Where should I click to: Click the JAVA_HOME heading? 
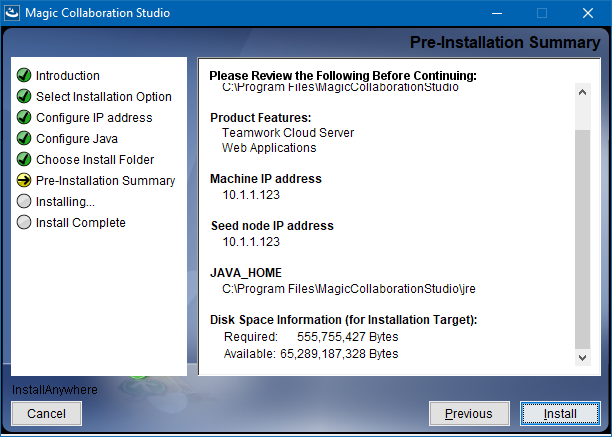(x=246, y=273)
